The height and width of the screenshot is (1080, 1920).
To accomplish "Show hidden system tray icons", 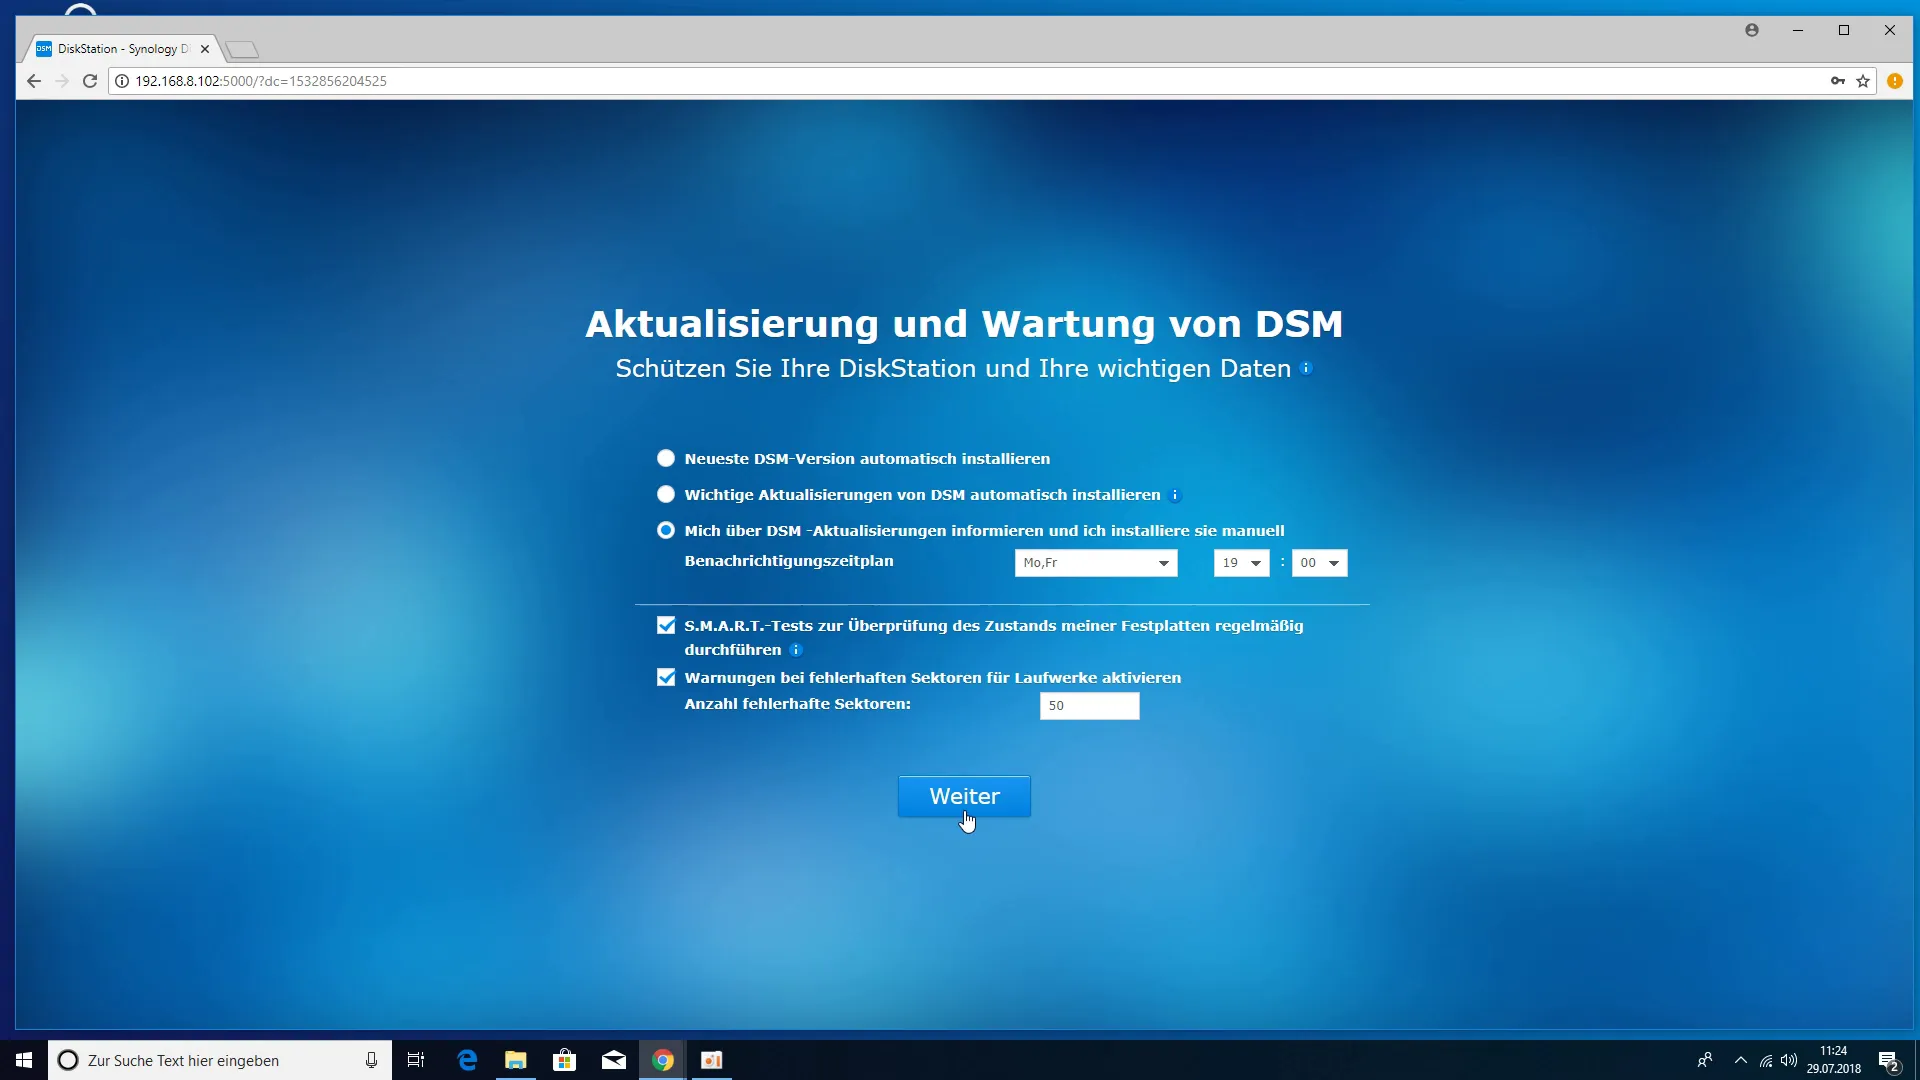I will [1741, 1060].
